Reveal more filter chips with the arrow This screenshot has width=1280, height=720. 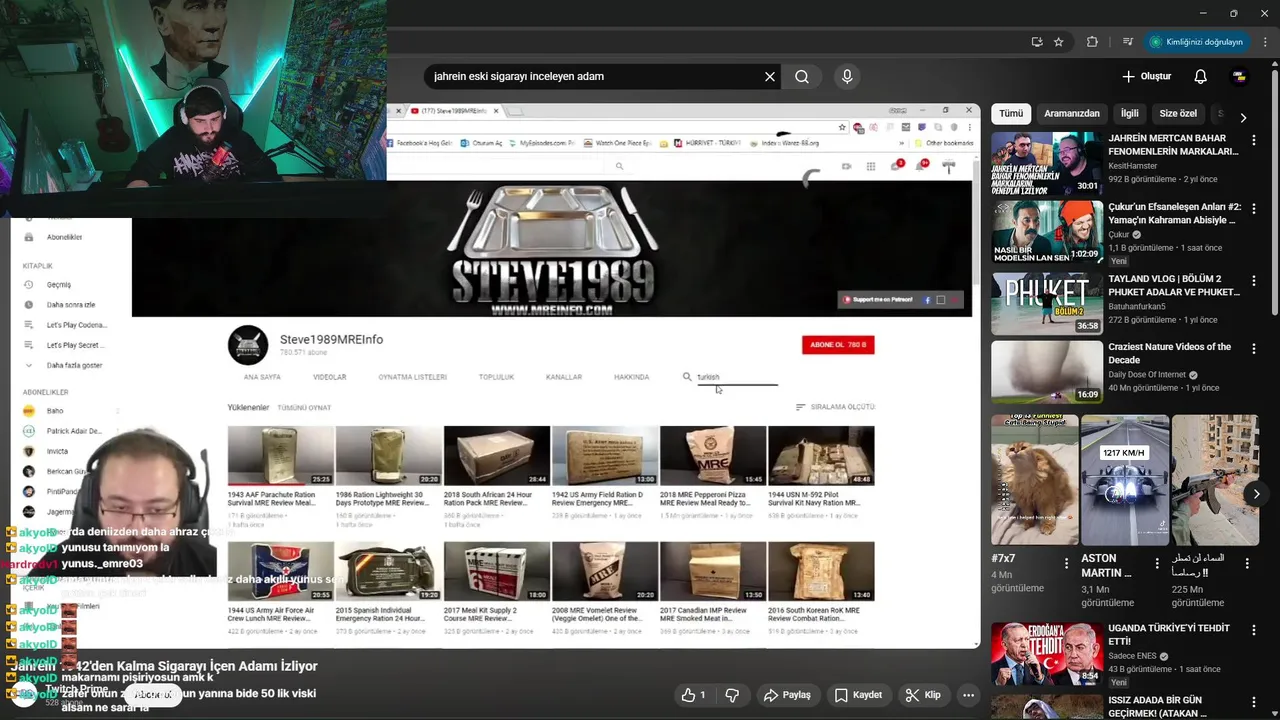[x=1243, y=117]
